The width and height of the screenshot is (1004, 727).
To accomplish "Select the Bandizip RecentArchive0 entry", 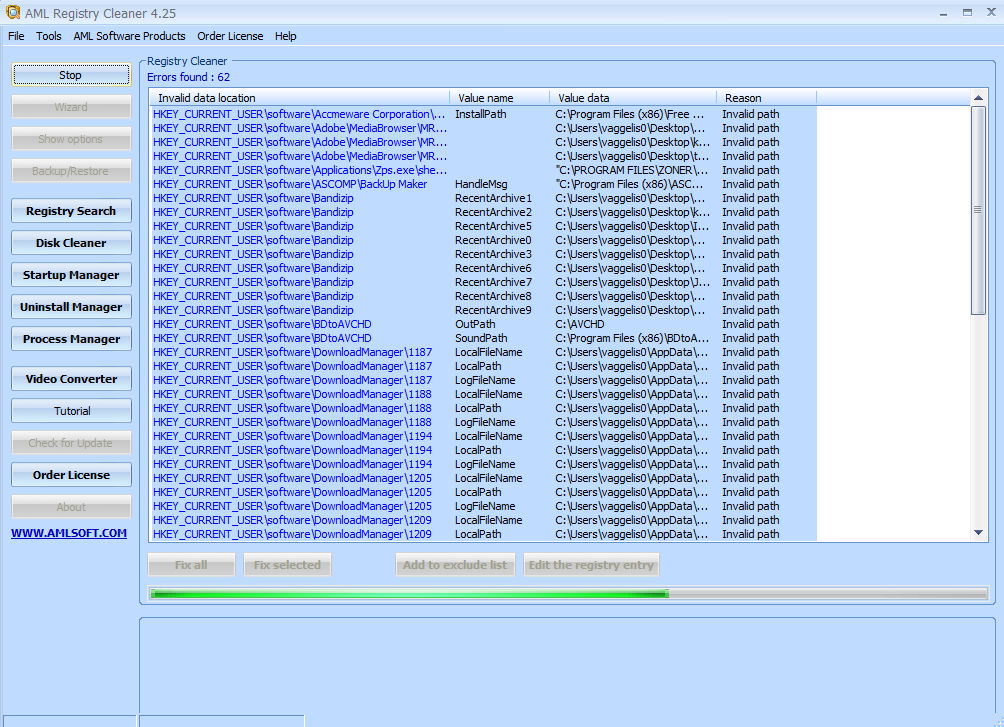I will (483, 240).
